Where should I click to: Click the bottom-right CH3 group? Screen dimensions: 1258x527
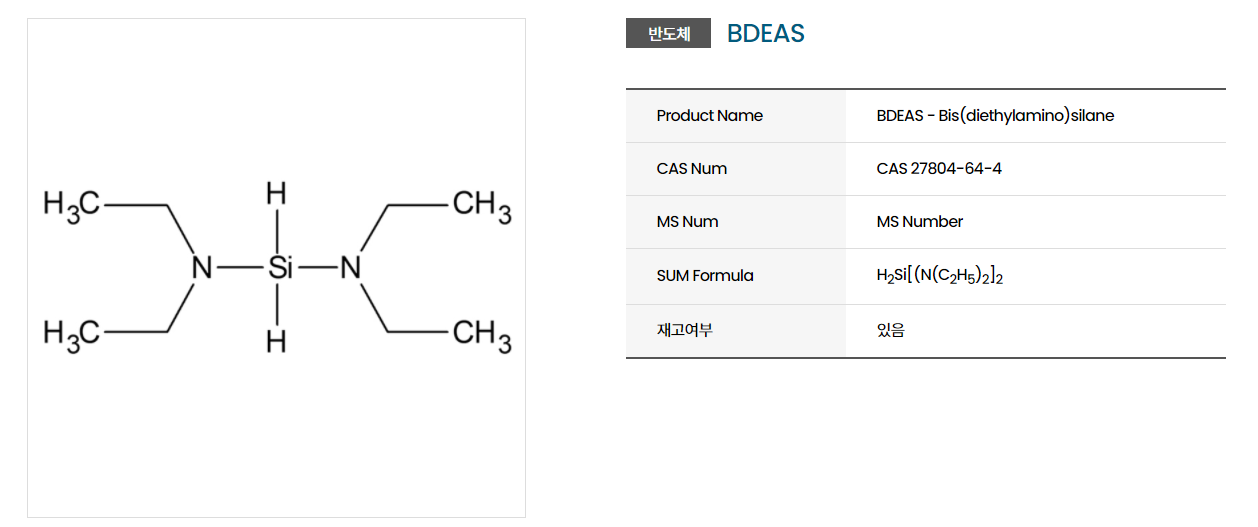pyautogui.click(x=481, y=332)
